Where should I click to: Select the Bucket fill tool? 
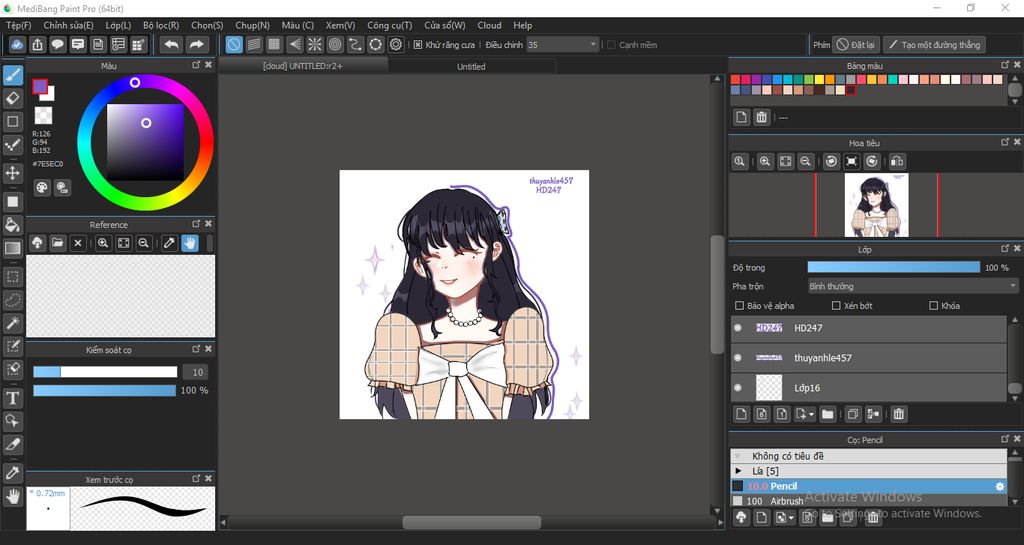(12, 225)
